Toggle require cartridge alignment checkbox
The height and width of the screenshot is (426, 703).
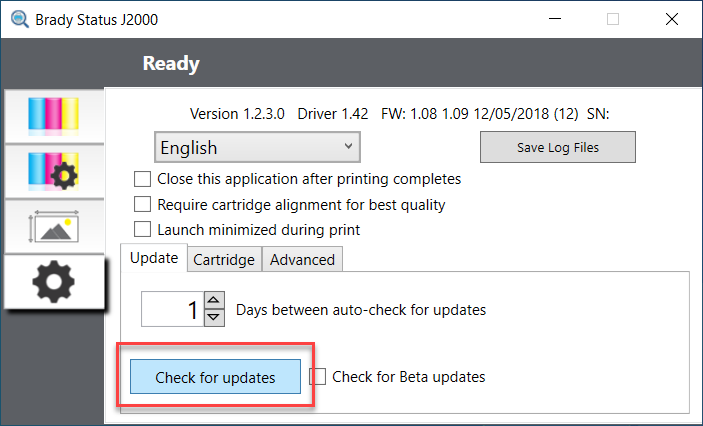pyautogui.click(x=143, y=204)
